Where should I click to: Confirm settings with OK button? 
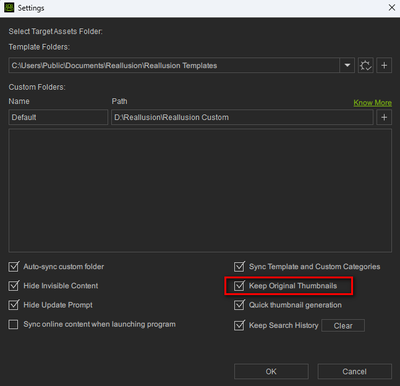(x=271, y=371)
